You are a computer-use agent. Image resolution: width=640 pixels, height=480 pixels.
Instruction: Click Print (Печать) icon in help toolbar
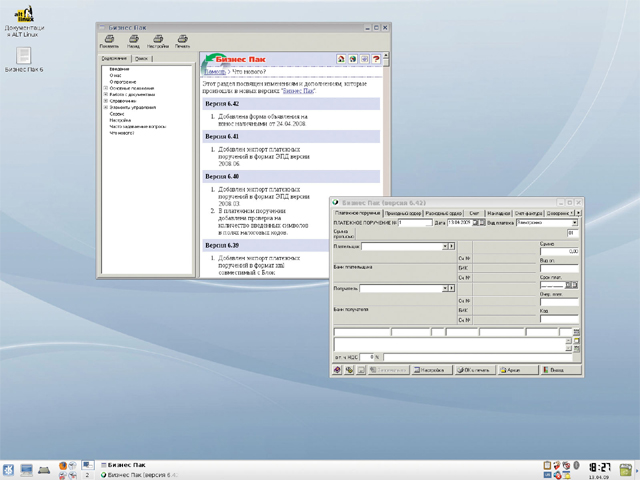182,41
